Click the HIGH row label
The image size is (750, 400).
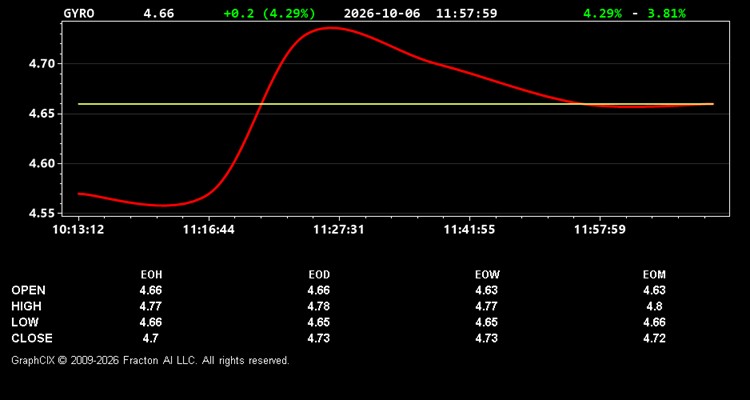coord(26,306)
